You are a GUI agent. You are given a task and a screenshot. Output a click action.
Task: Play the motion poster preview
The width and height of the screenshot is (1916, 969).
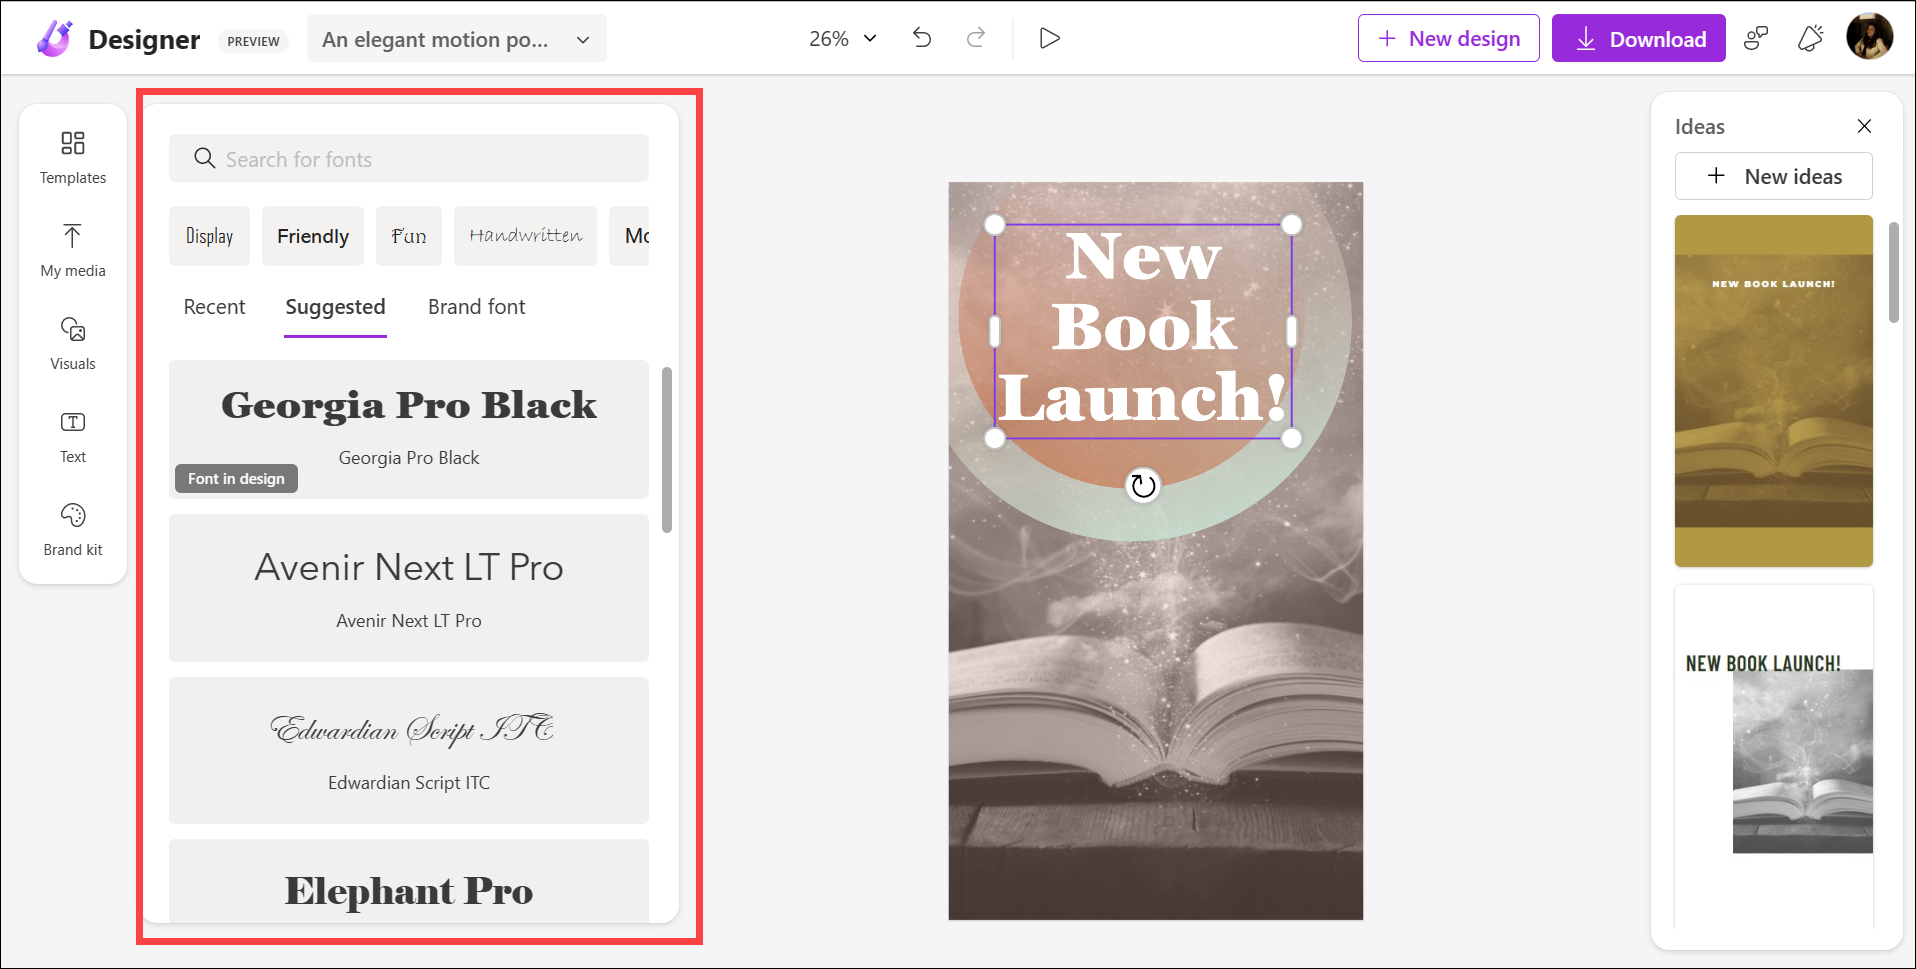[x=1049, y=37]
